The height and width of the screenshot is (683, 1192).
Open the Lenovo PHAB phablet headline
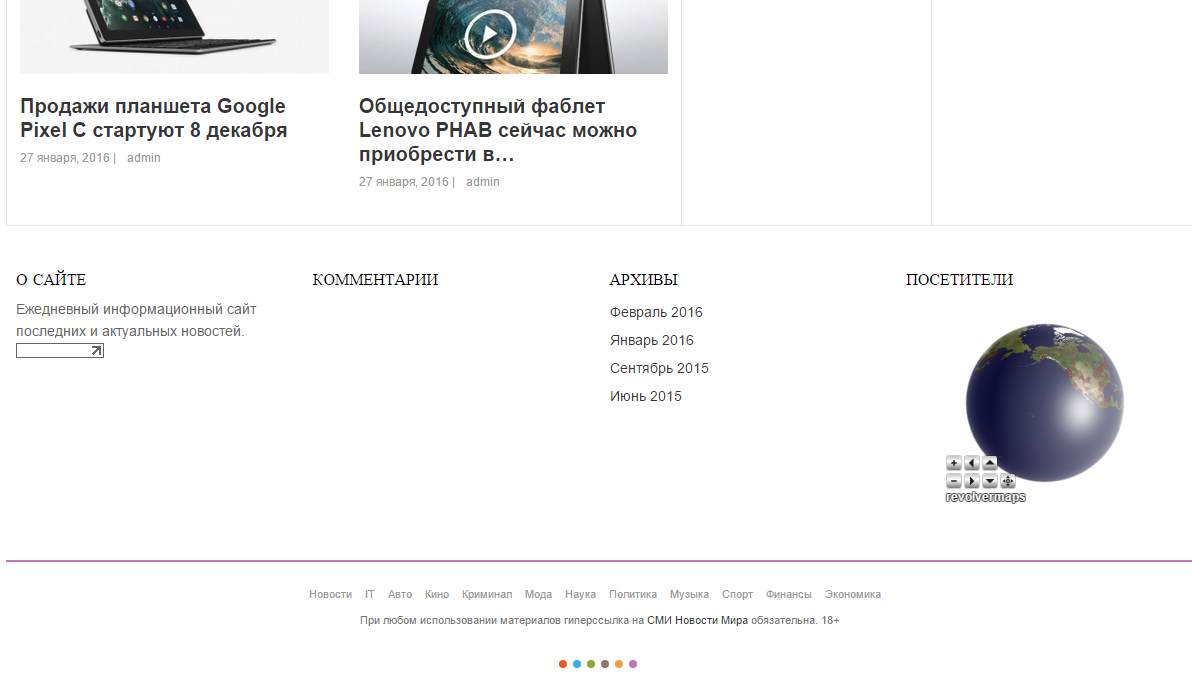coord(498,130)
